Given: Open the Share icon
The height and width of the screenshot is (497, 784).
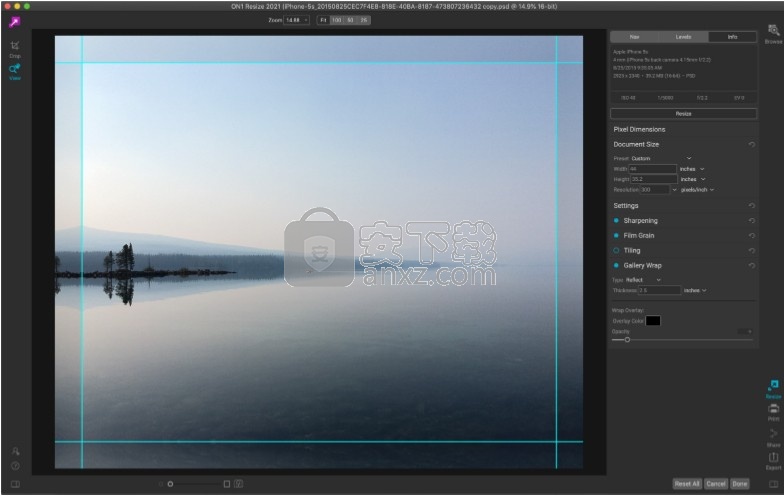Looking at the screenshot, I should [773, 436].
